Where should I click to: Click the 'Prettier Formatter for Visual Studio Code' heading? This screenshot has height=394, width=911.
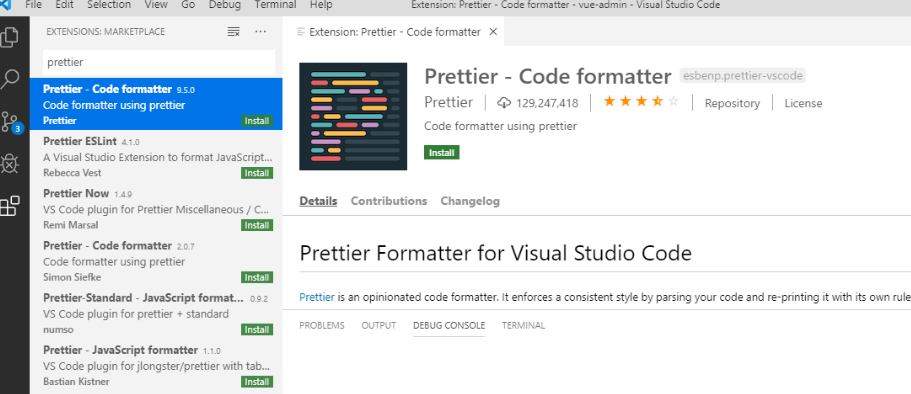point(496,253)
